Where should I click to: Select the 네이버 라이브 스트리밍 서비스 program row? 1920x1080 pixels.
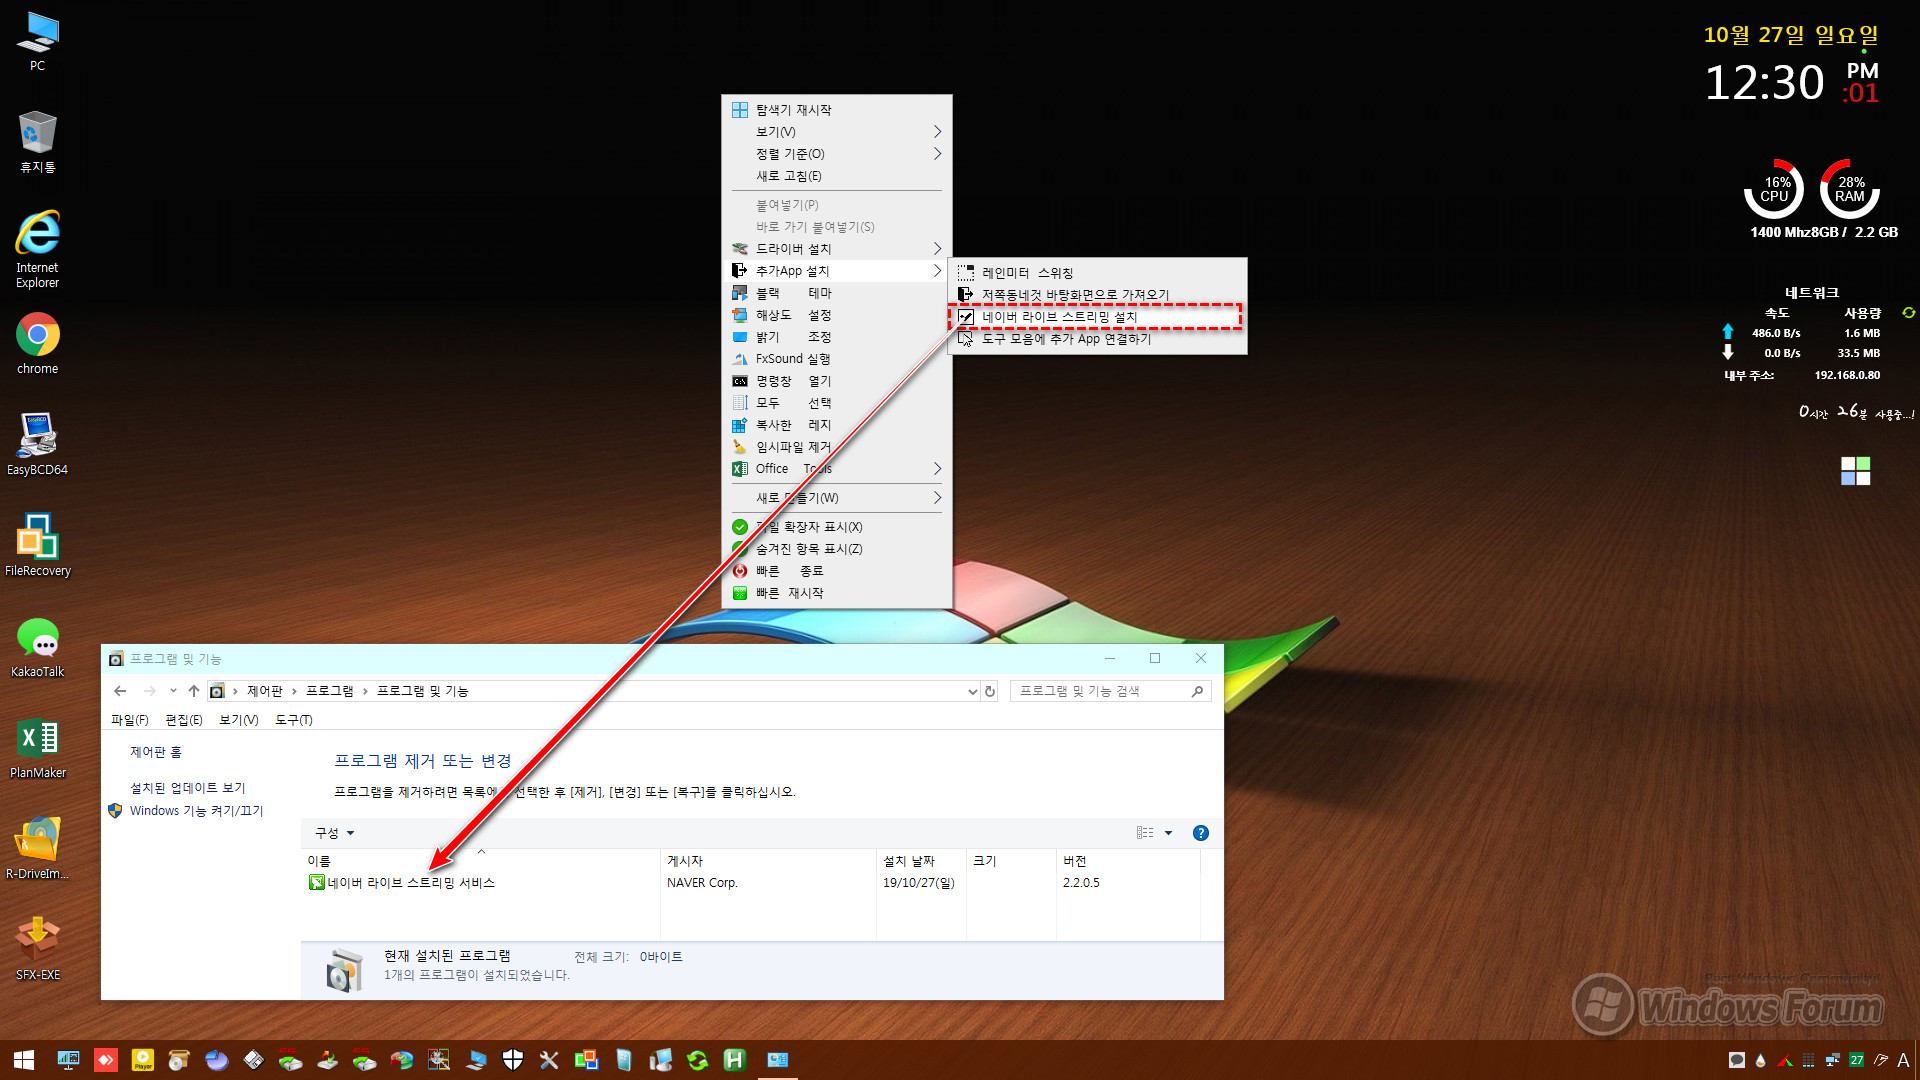[x=755, y=883]
